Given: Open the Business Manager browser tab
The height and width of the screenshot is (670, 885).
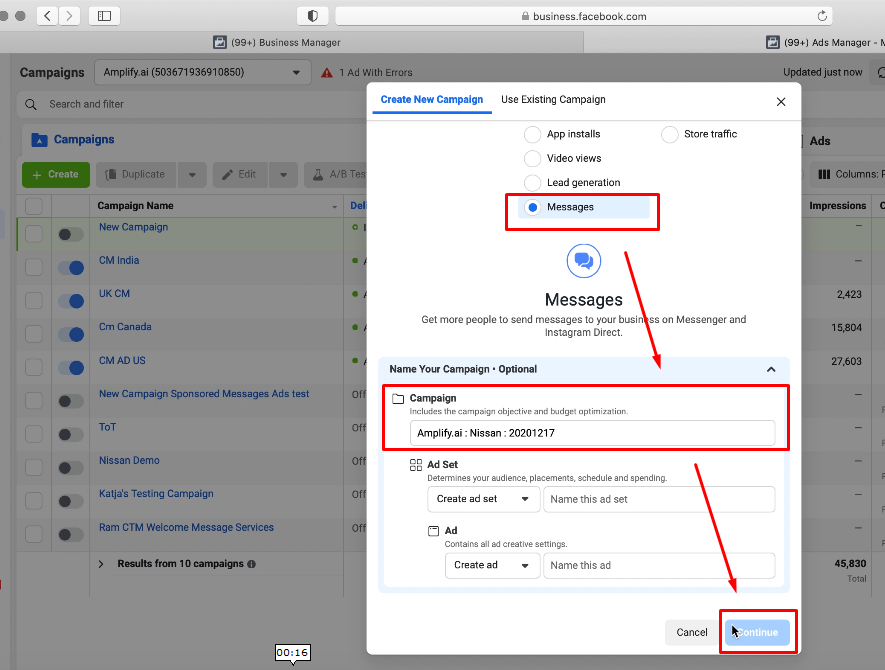Looking at the screenshot, I should pos(286,42).
